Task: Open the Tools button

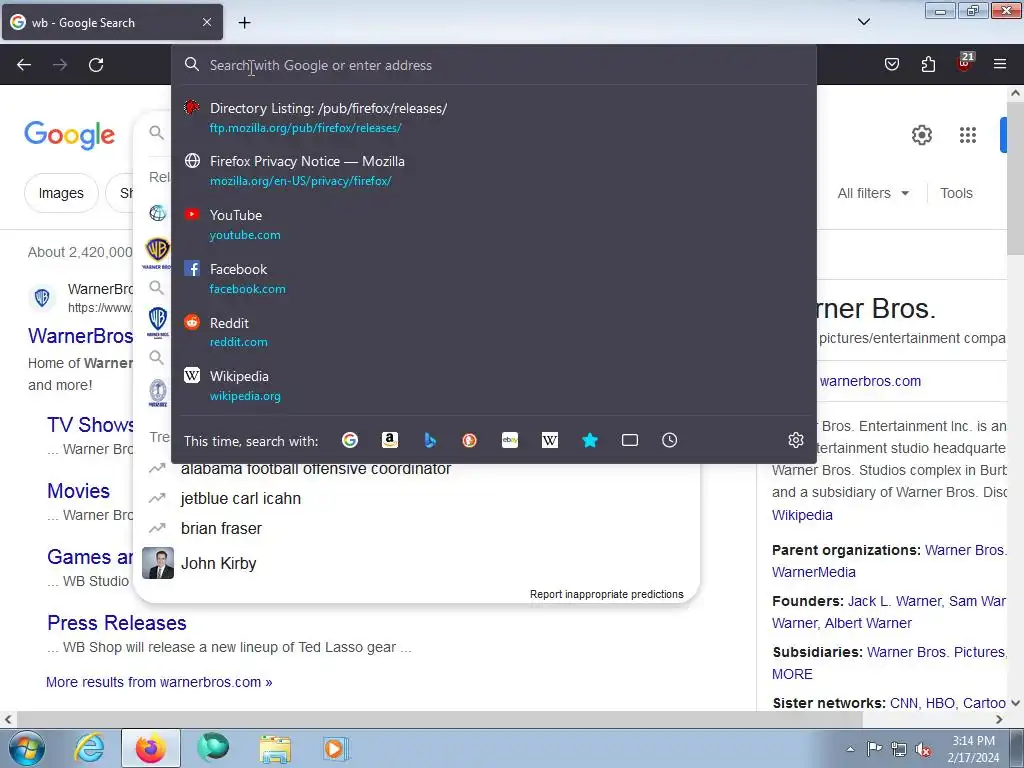Action: 956,193
